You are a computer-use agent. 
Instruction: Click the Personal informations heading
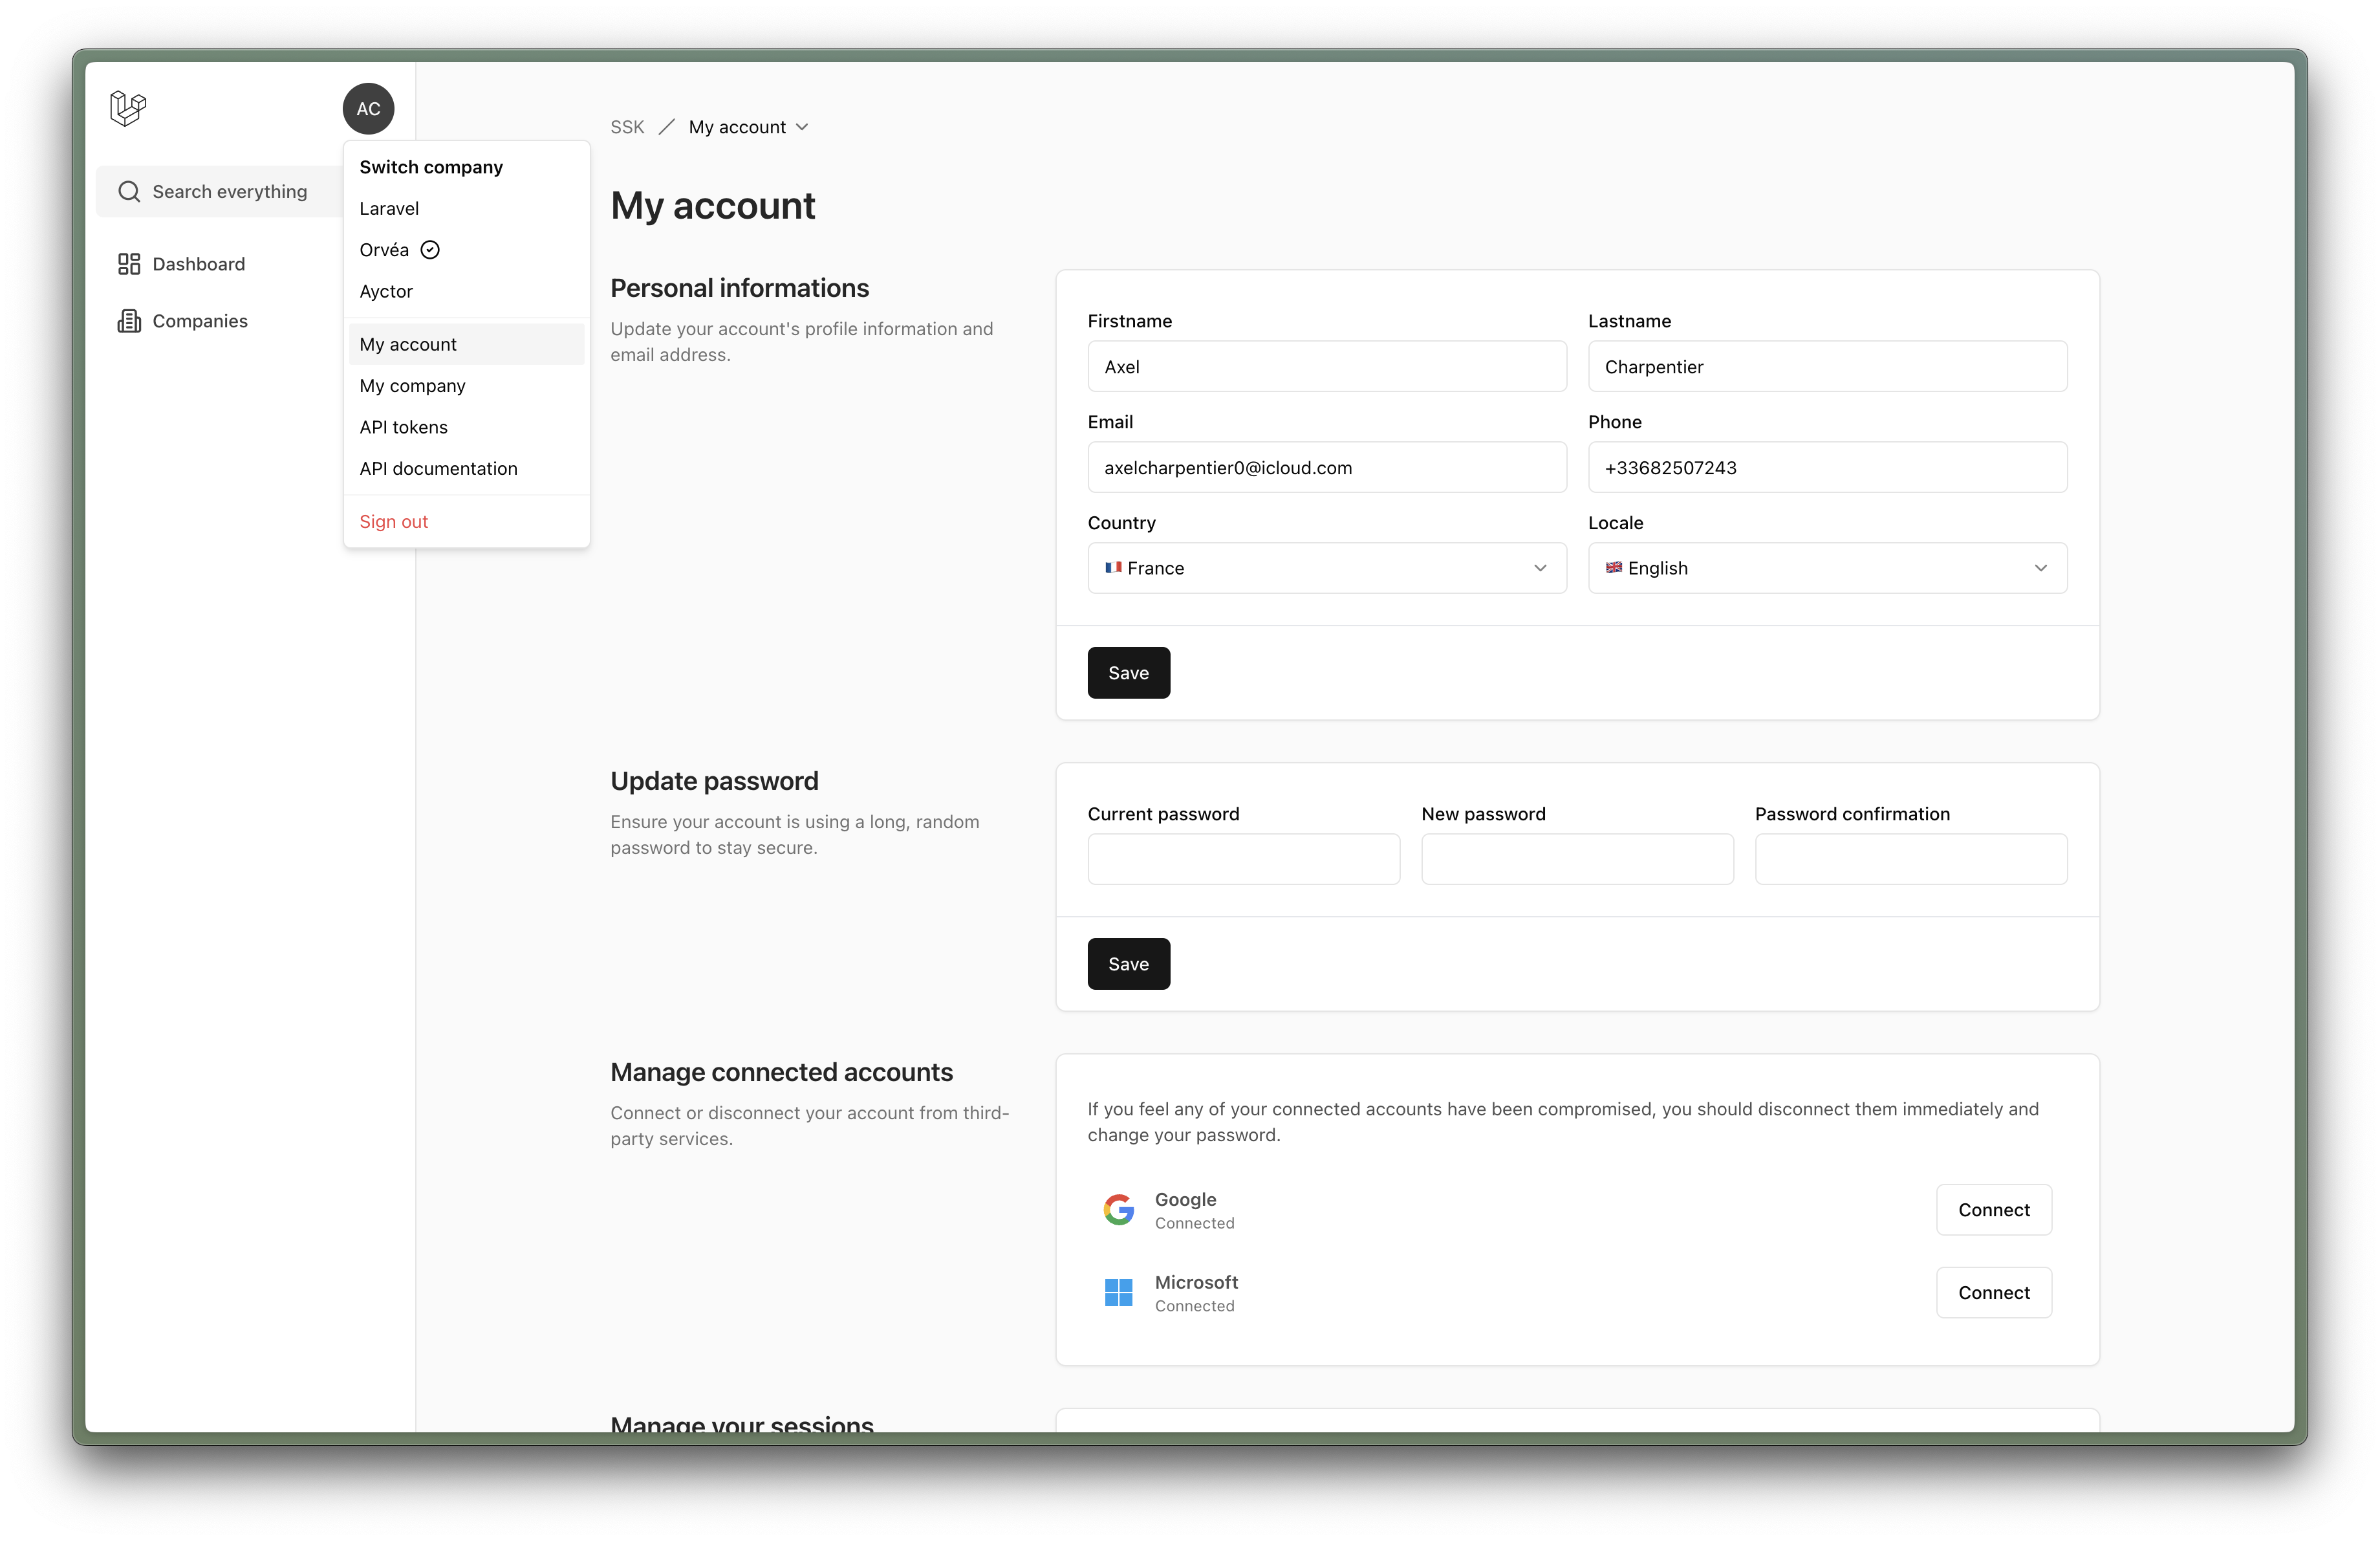click(740, 288)
